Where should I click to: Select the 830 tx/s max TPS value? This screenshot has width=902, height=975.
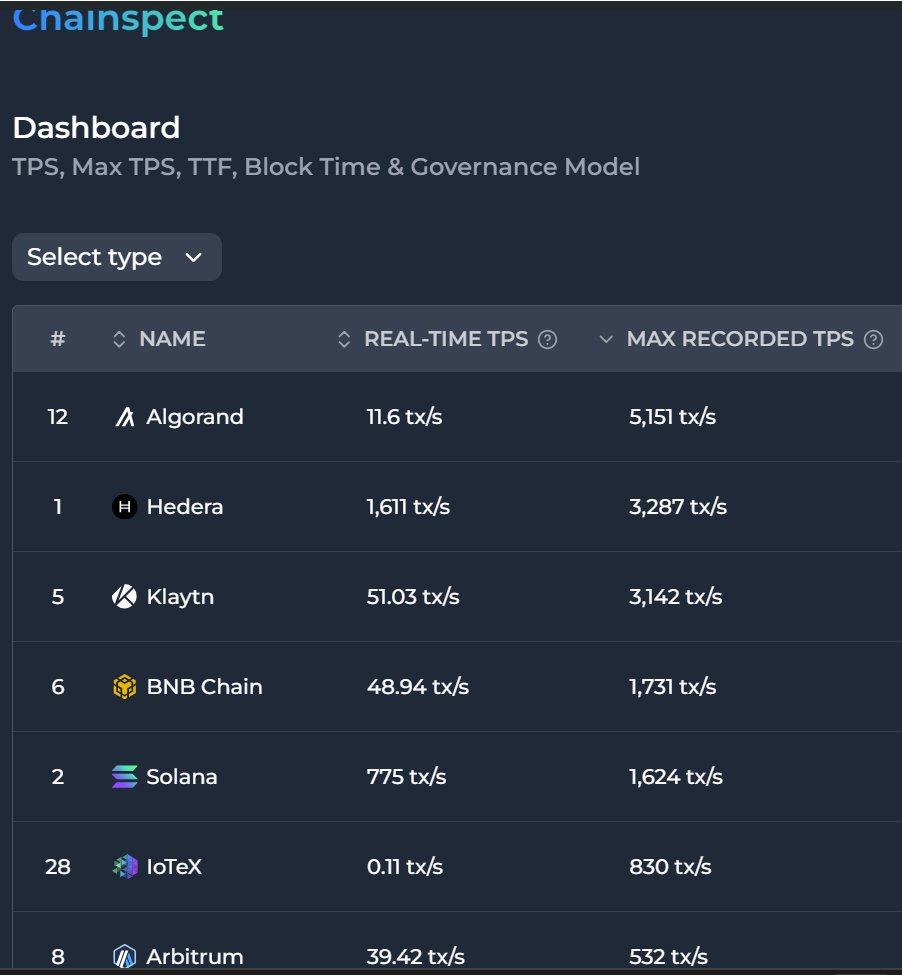[x=670, y=867]
